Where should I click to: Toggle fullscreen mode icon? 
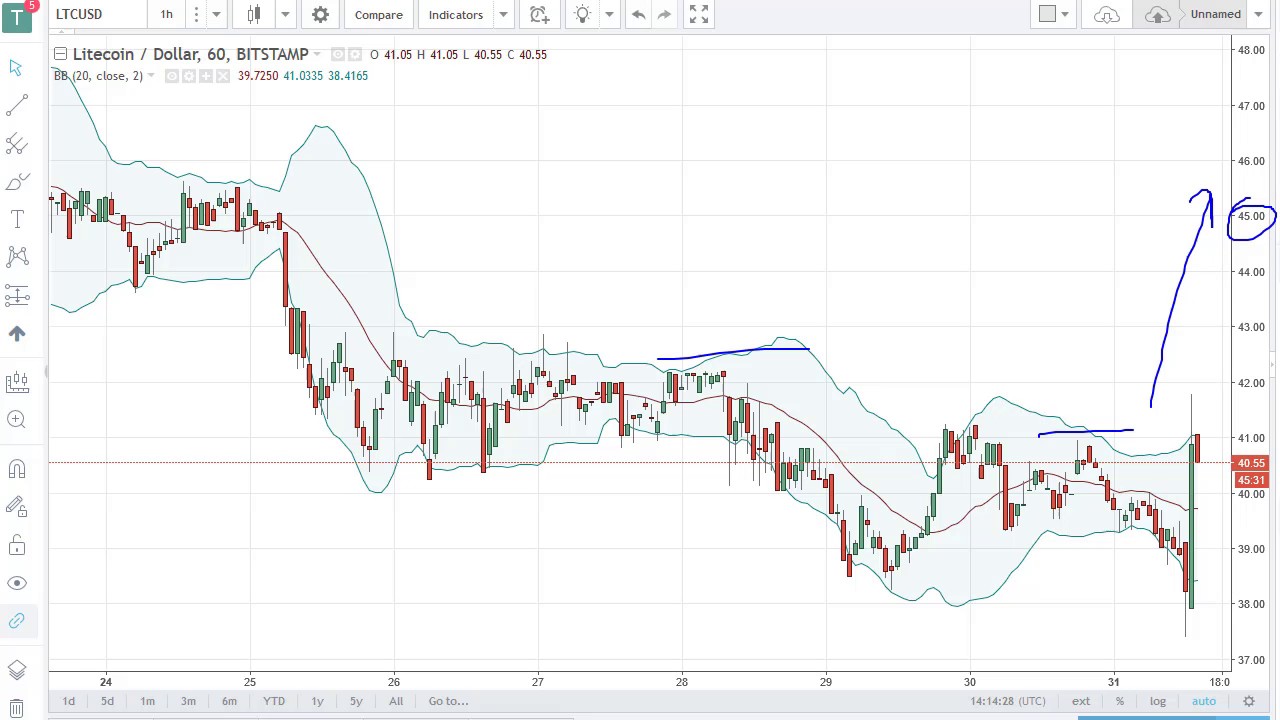(x=699, y=14)
